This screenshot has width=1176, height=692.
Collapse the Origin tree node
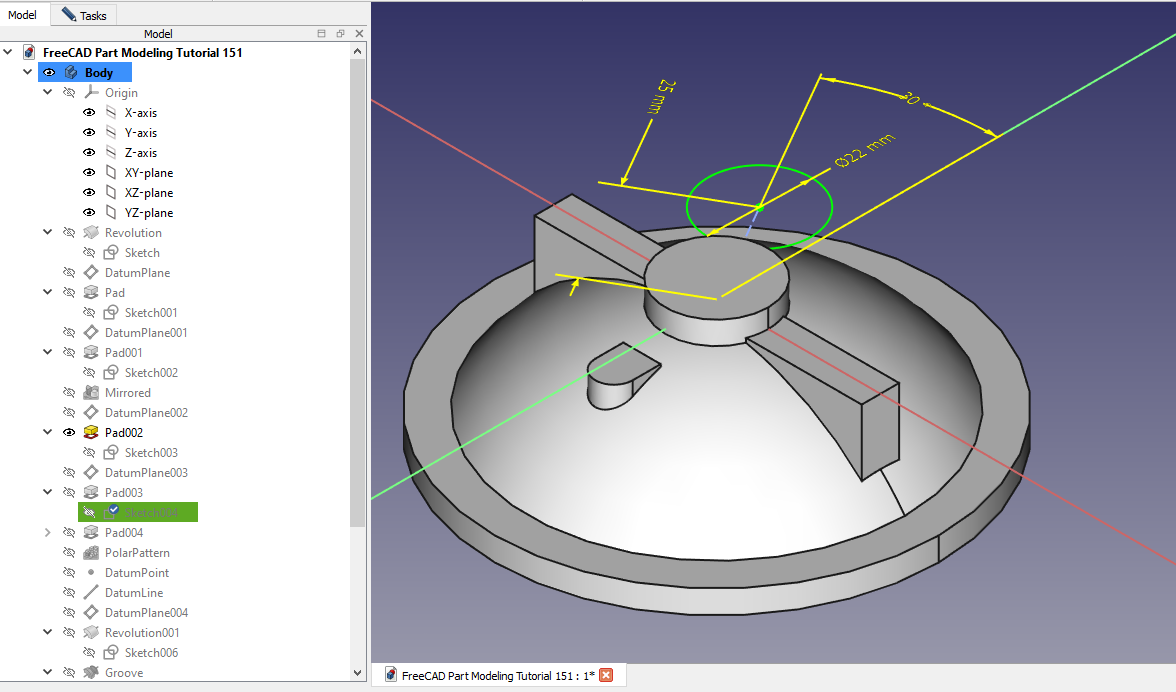click(x=47, y=93)
